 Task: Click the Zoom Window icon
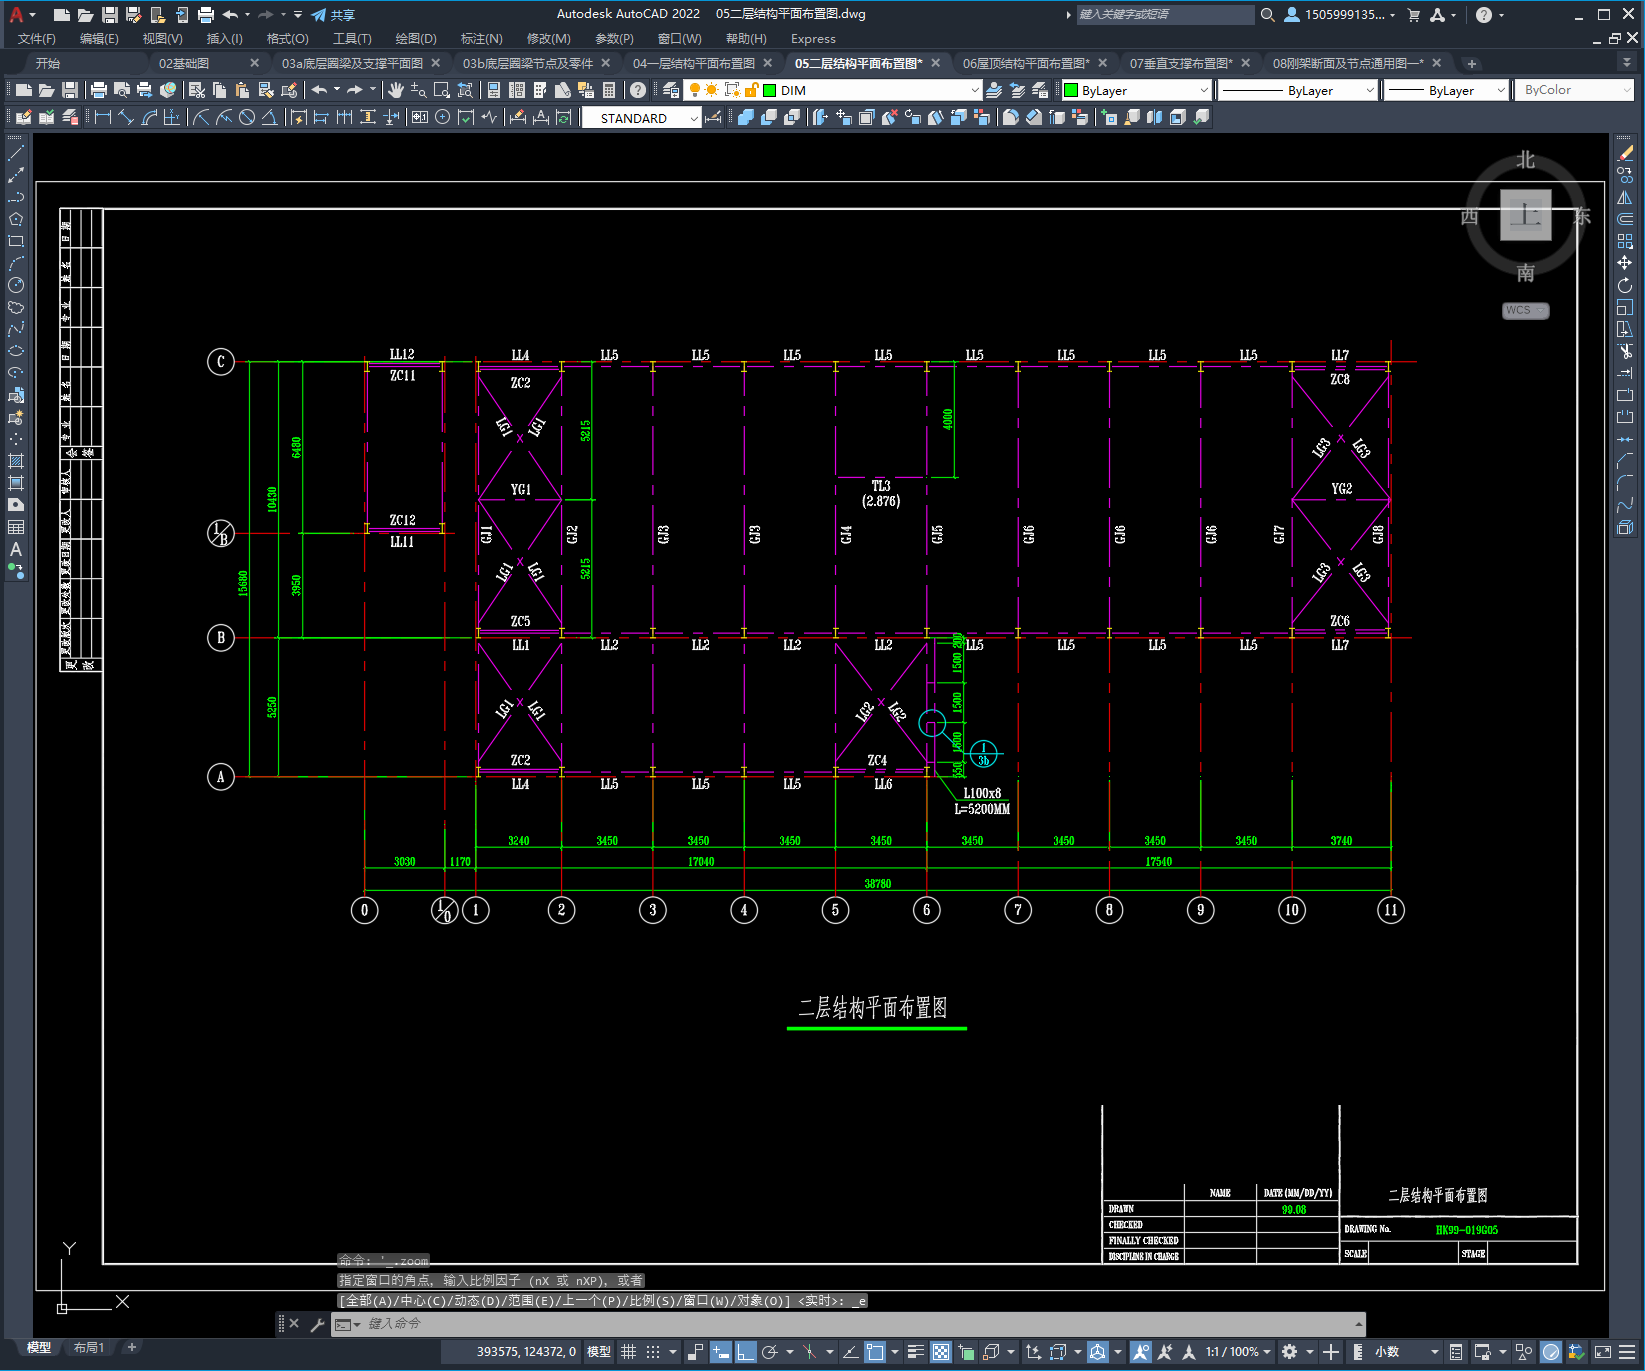click(x=441, y=90)
